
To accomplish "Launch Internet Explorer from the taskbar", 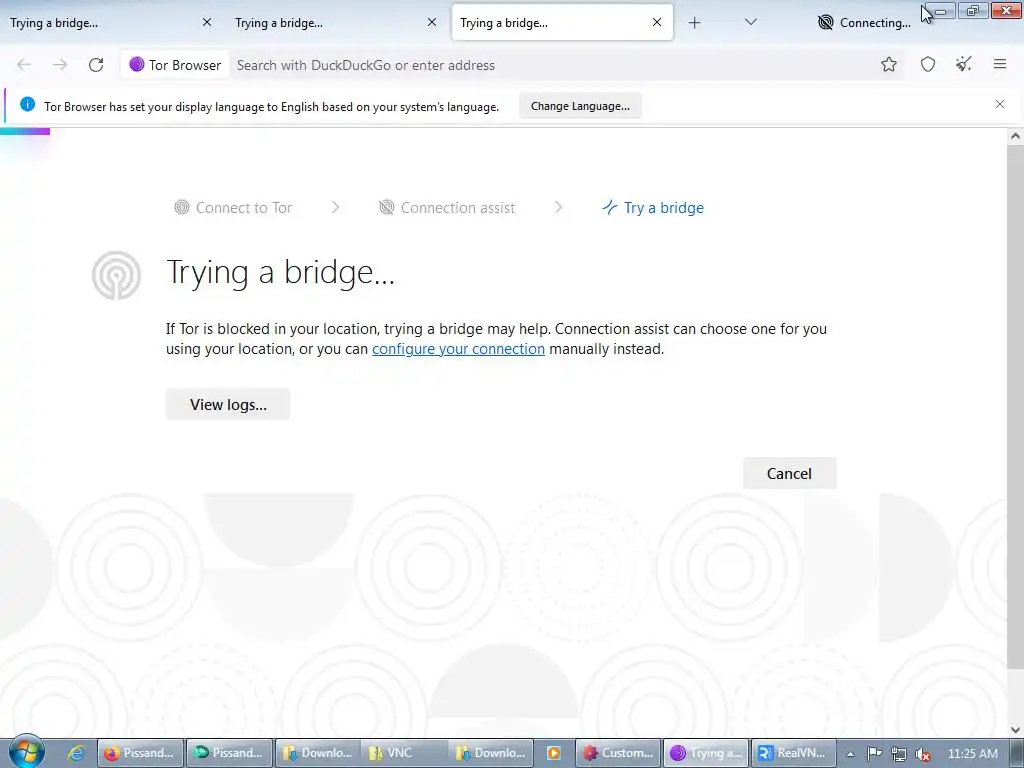I will pos(76,753).
